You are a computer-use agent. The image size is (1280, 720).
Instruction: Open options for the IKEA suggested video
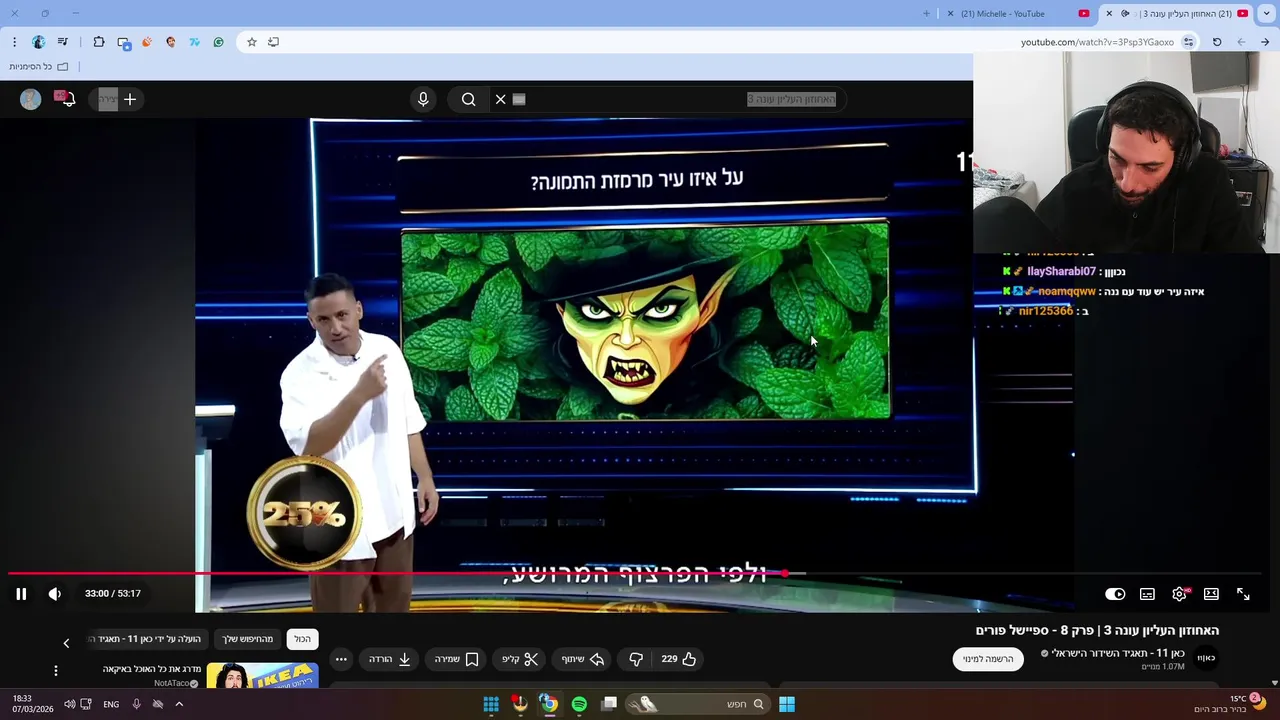click(56, 670)
